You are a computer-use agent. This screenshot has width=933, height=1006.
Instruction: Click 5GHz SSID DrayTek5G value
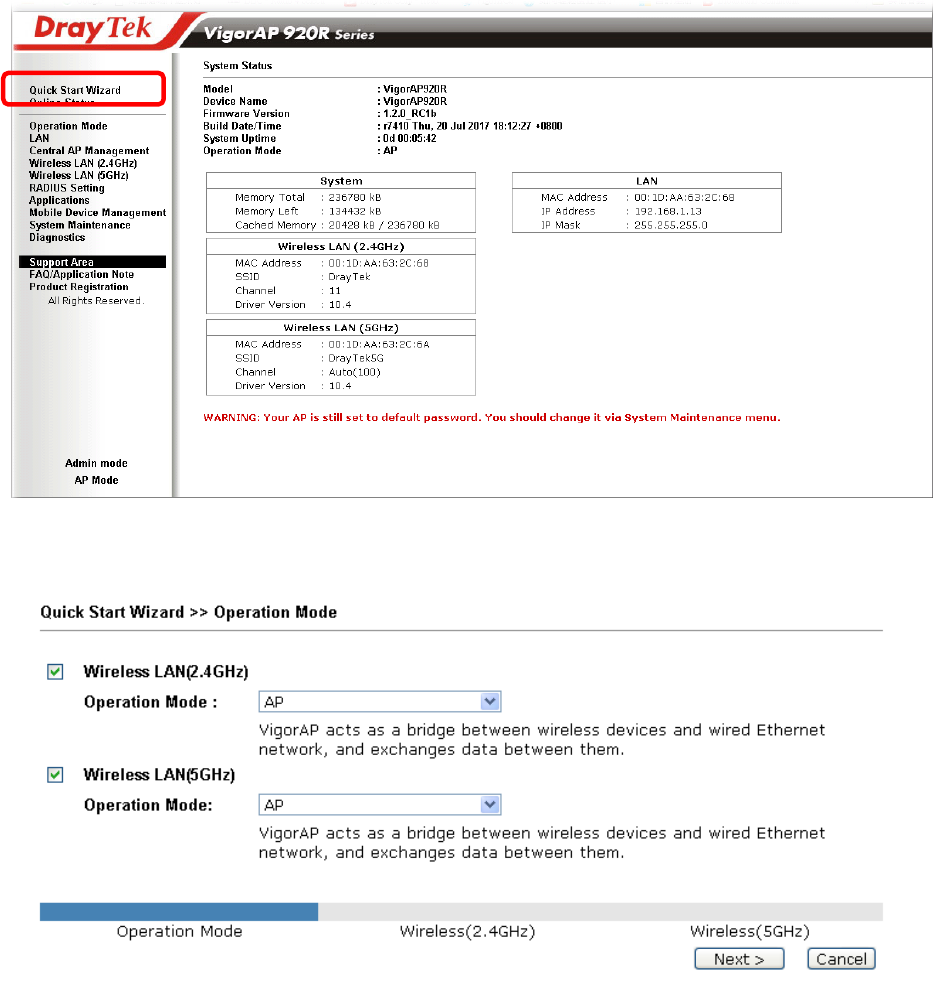356,359
